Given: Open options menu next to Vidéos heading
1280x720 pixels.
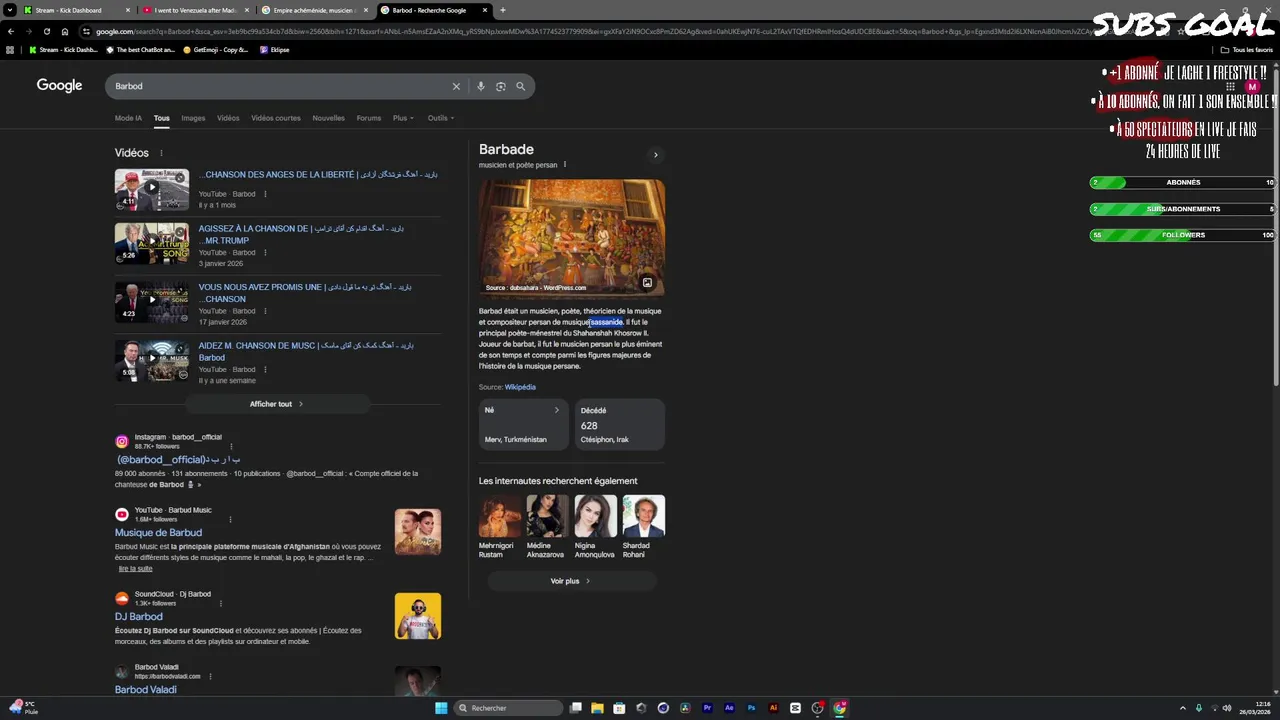Looking at the screenshot, I should pos(161,153).
